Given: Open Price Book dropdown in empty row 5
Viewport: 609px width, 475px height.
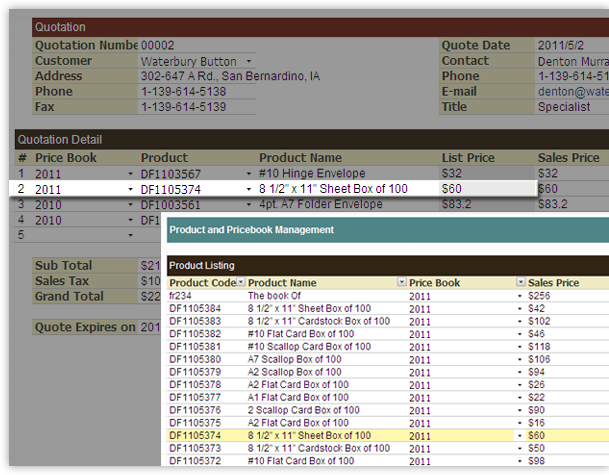Looking at the screenshot, I should [x=130, y=235].
